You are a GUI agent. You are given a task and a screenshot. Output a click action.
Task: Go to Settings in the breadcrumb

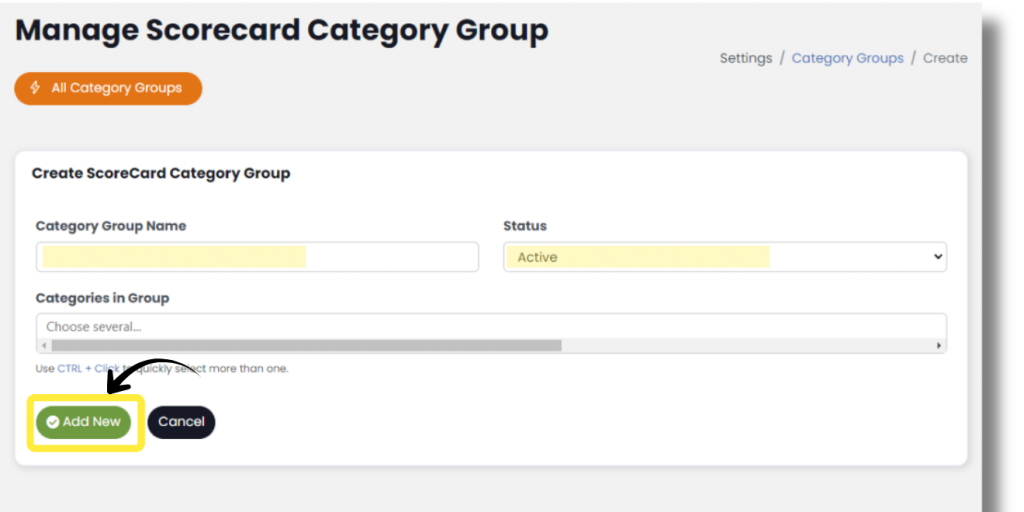coord(745,58)
